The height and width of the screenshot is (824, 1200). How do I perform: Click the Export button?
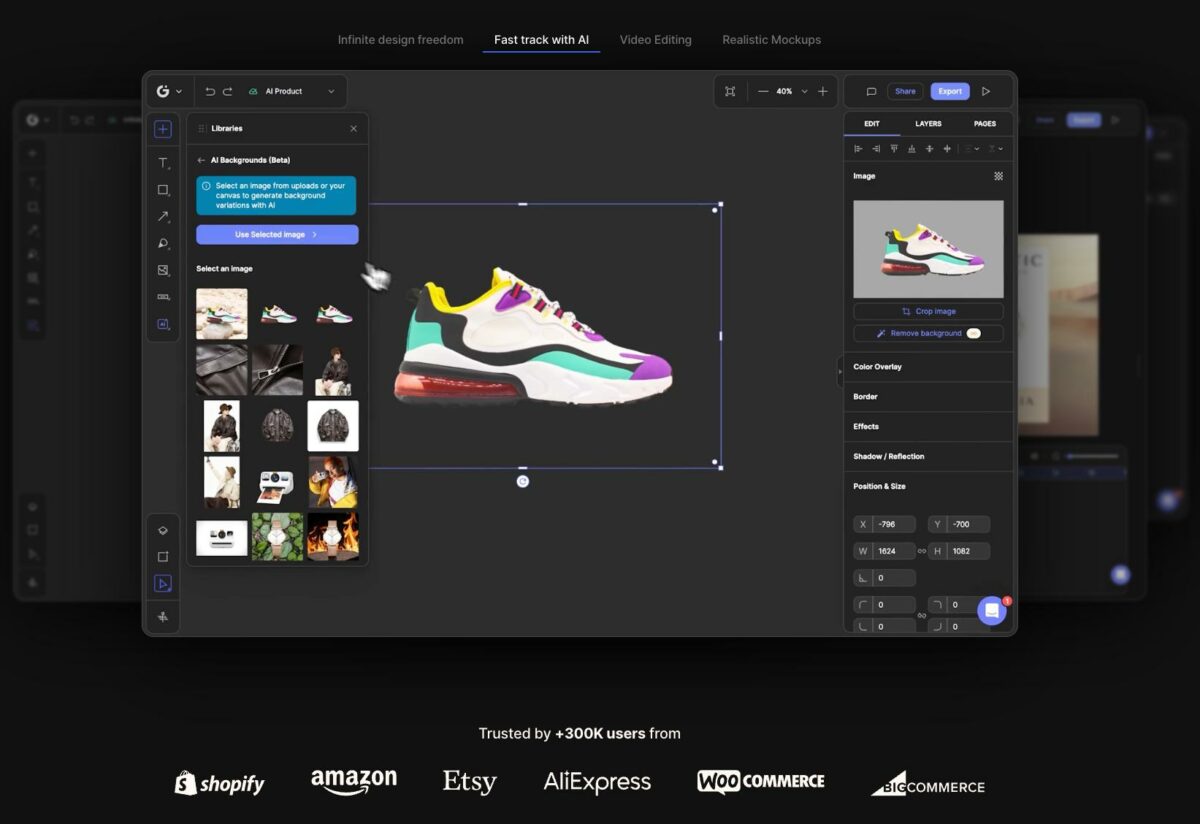click(x=949, y=91)
